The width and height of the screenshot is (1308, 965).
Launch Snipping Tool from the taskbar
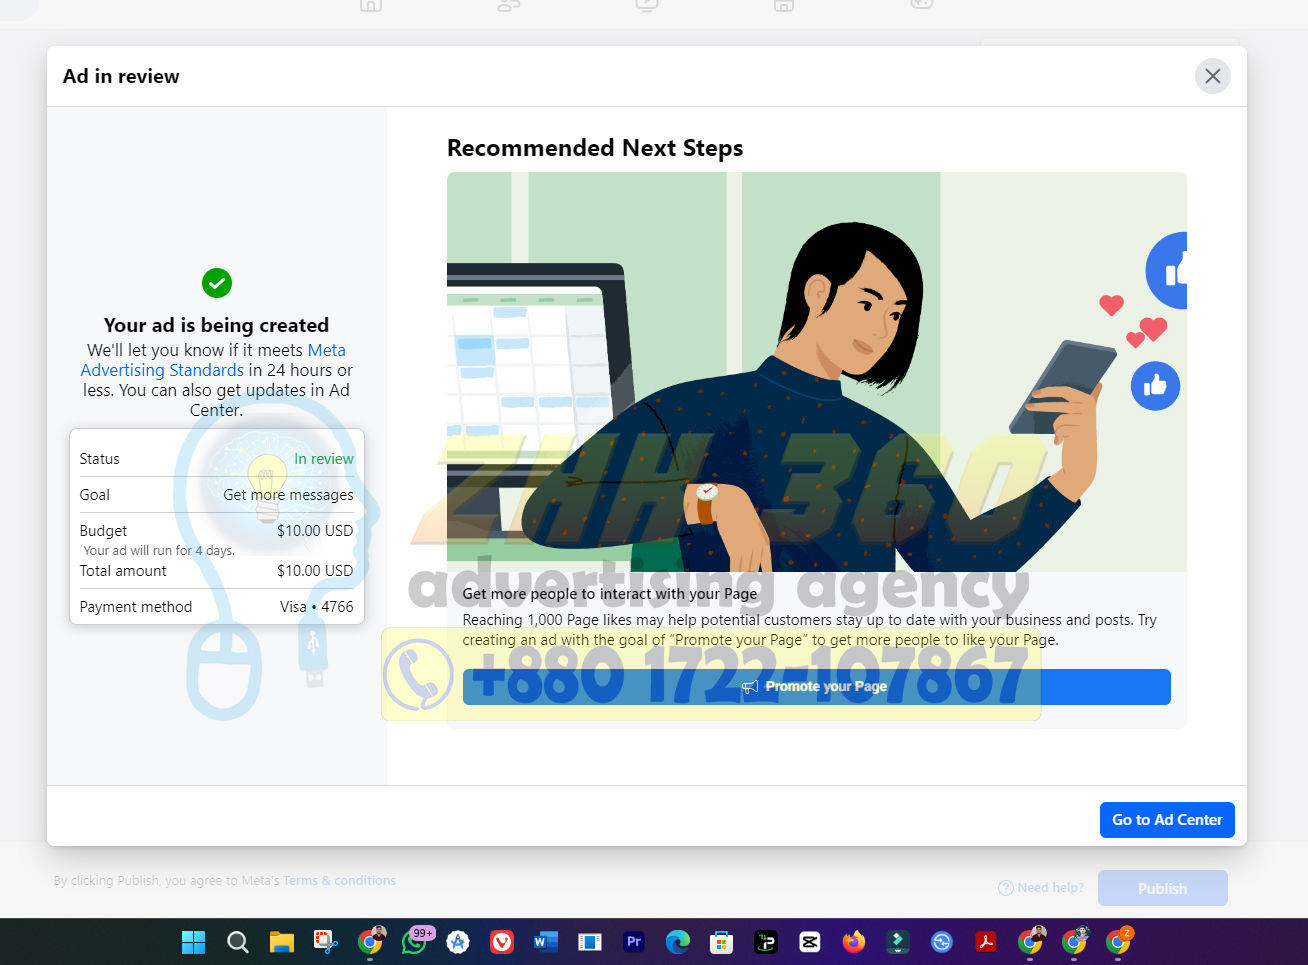325,942
